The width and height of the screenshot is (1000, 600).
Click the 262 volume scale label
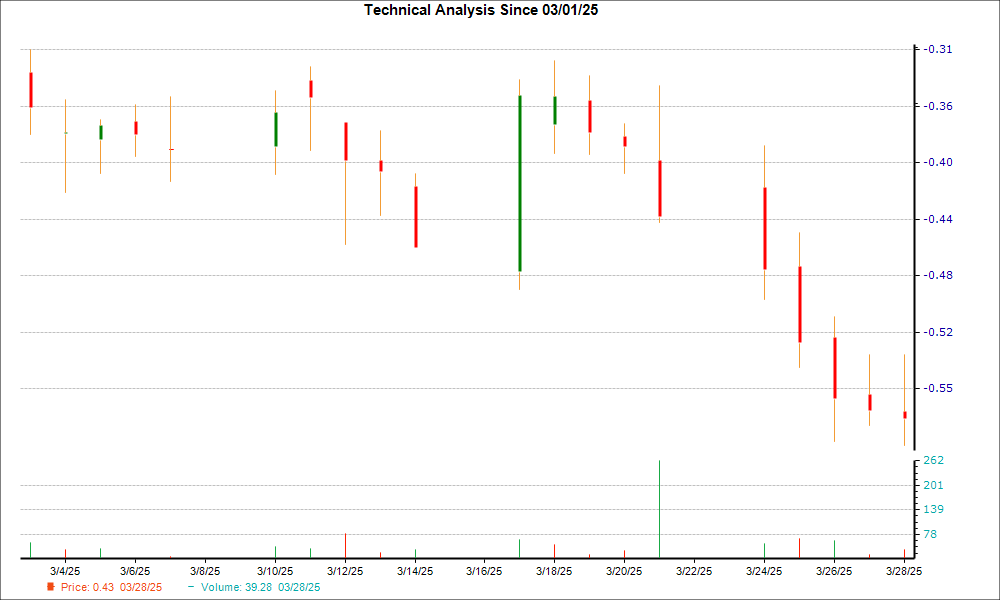coord(932,461)
